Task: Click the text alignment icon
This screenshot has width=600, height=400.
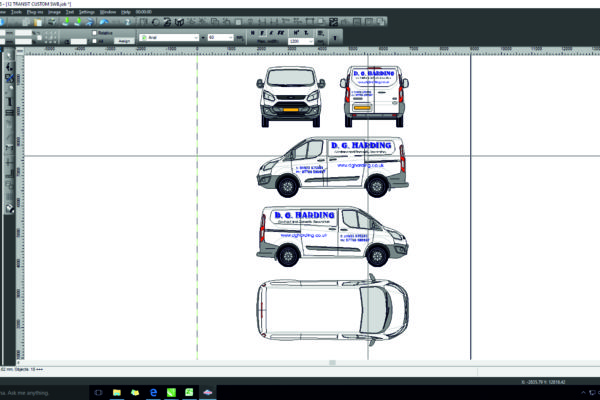Action: (321, 34)
